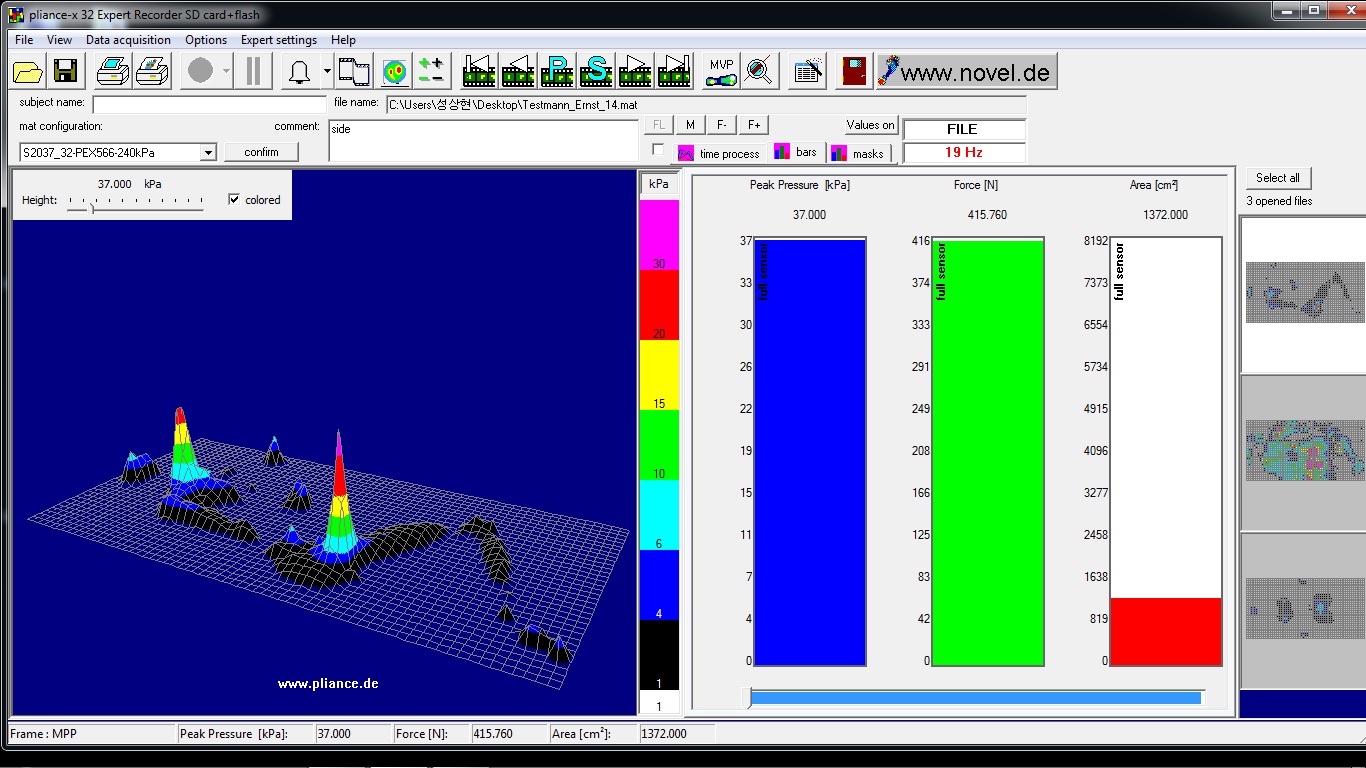Screen dimensions: 1366x768
Task: Step back one frame film-strip icon
Action: (x=518, y=71)
